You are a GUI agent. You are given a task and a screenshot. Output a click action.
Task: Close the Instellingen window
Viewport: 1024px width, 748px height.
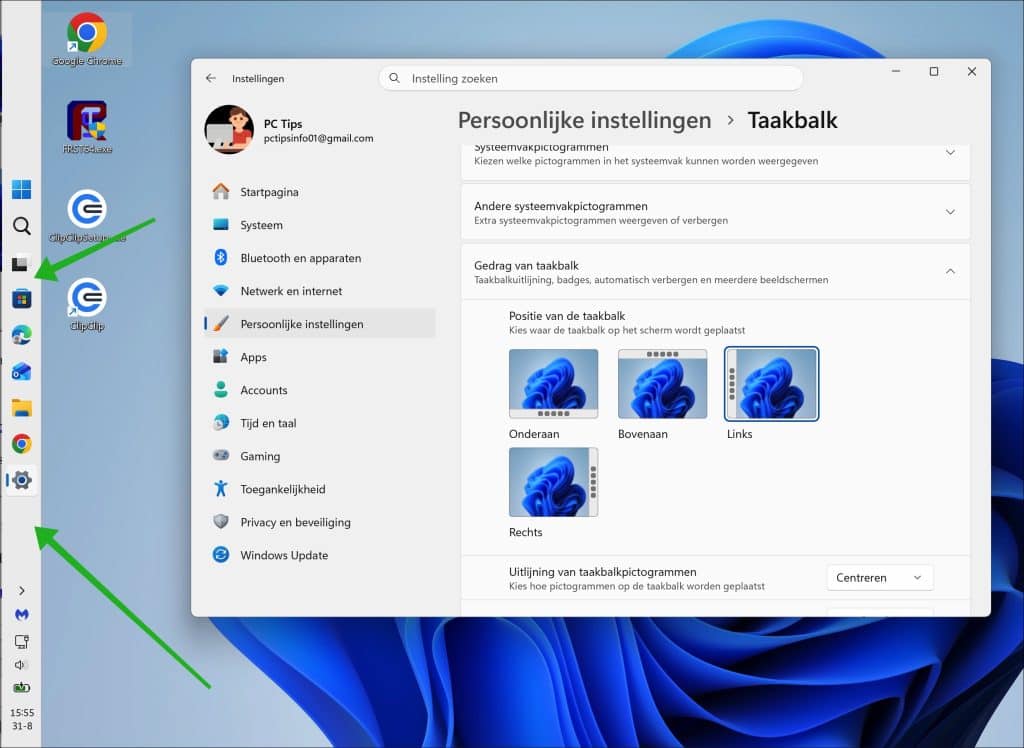[972, 71]
